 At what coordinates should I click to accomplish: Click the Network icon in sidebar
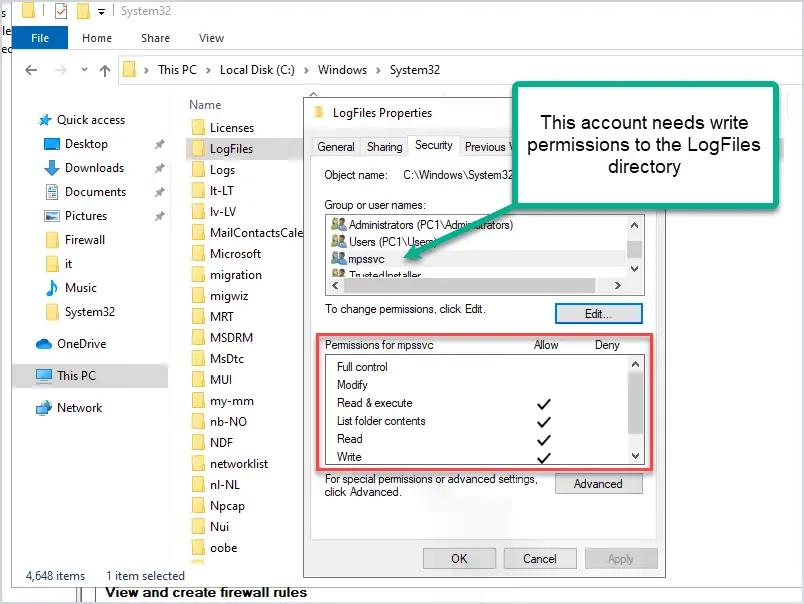[44, 408]
